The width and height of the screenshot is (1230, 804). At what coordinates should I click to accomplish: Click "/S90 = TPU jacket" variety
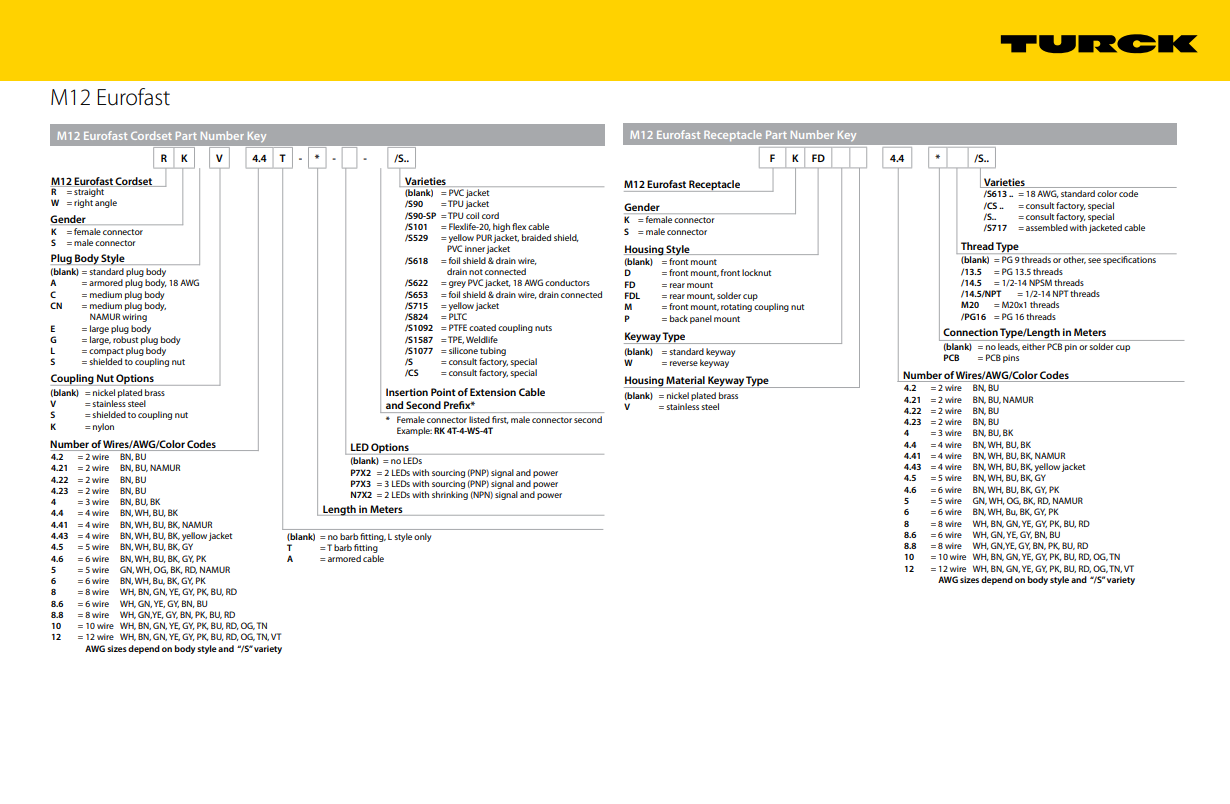tap(447, 204)
